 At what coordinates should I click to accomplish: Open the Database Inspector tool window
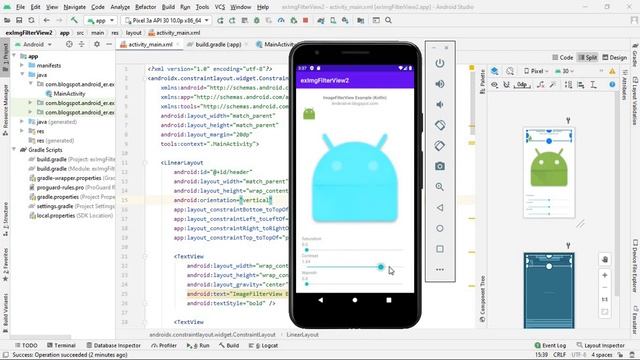point(113,345)
